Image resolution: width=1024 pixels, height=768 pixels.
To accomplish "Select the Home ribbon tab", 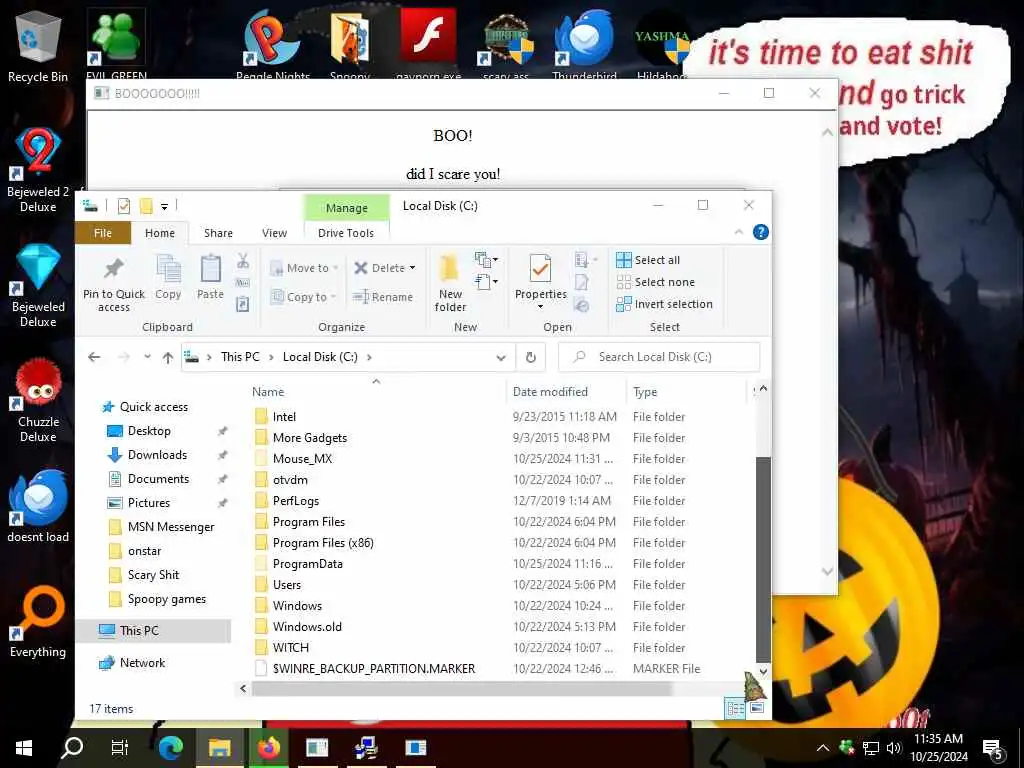I will tap(159, 233).
